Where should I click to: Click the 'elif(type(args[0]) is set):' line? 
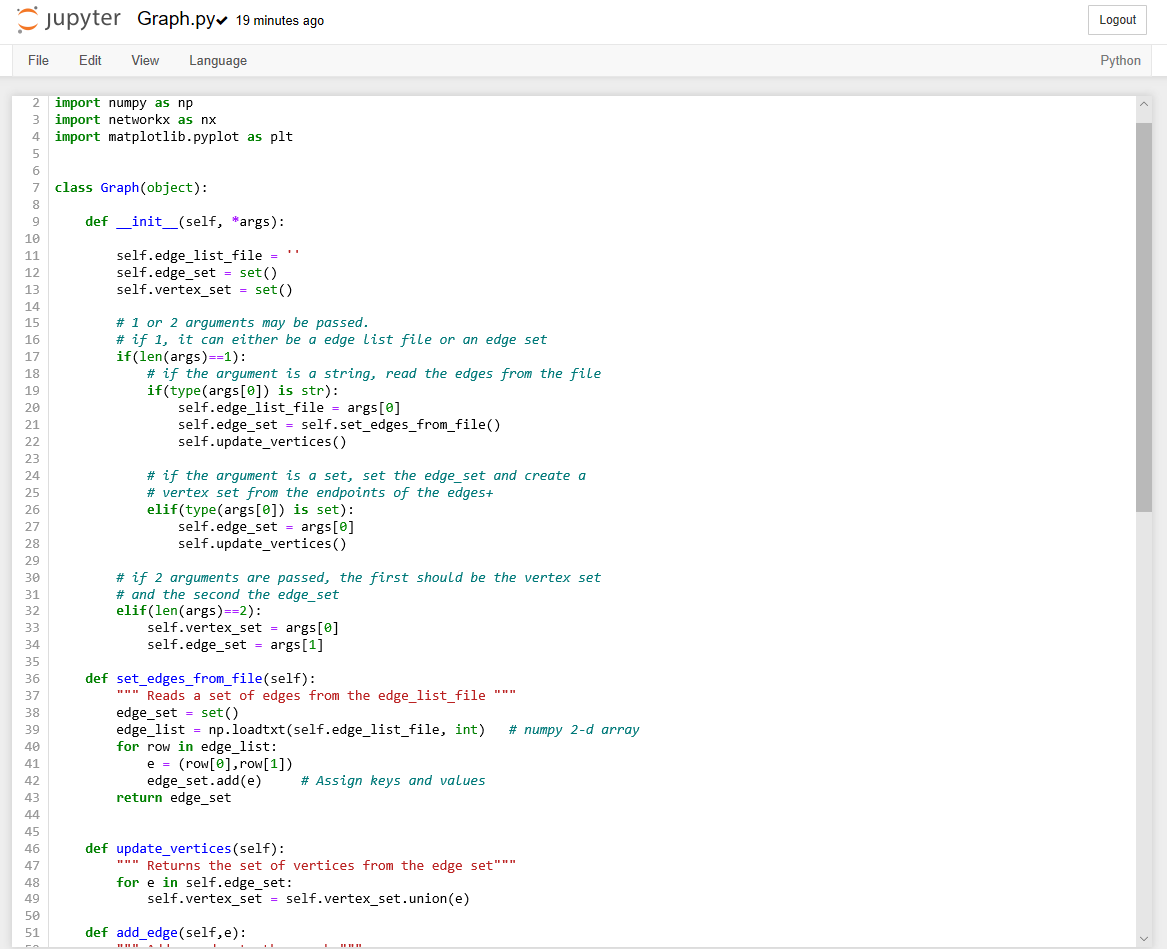[x=250, y=510]
